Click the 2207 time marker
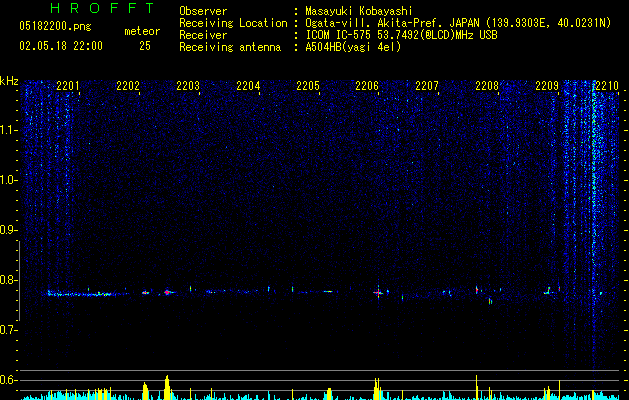 coord(427,86)
